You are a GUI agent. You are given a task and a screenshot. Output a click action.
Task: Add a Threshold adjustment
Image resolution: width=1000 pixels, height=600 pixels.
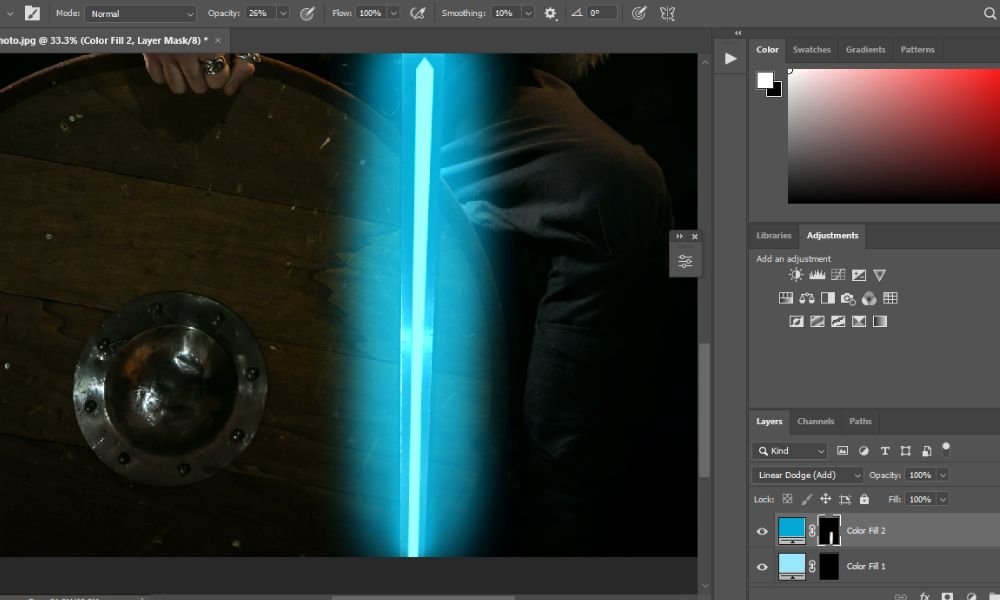[838, 321]
